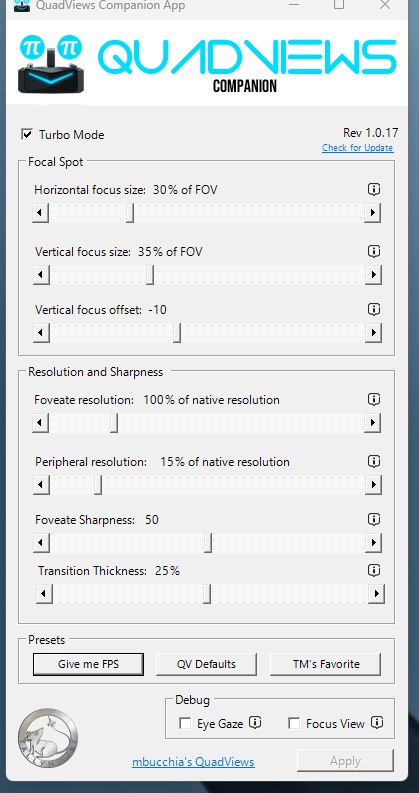
Task: Enable the Focus View debug checkbox
Action: pyautogui.click(x=294, y=724)
